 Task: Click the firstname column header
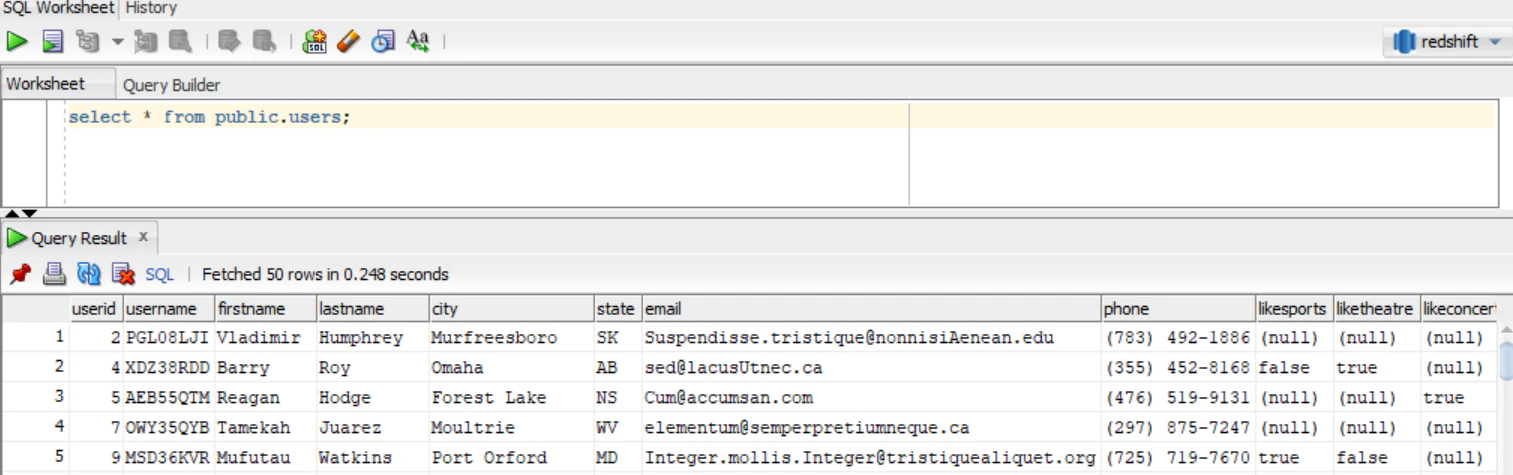tap(265, 309)
